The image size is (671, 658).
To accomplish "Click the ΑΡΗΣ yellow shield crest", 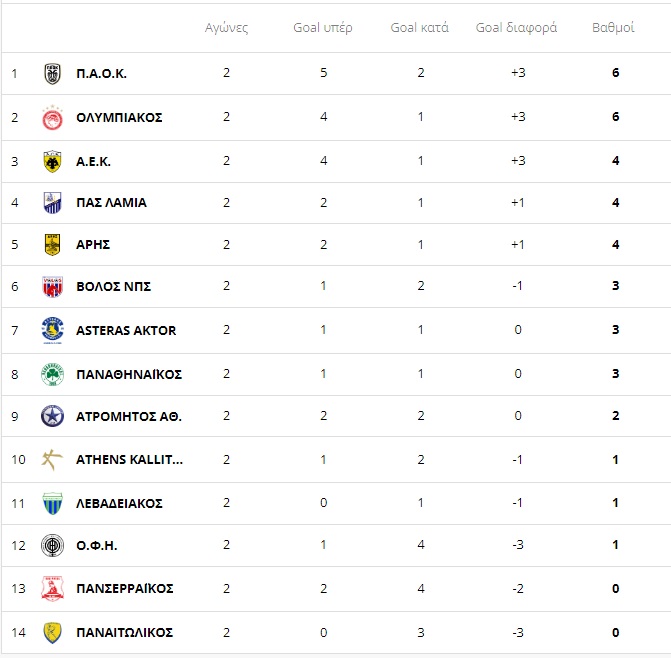I will click(52, 245).
